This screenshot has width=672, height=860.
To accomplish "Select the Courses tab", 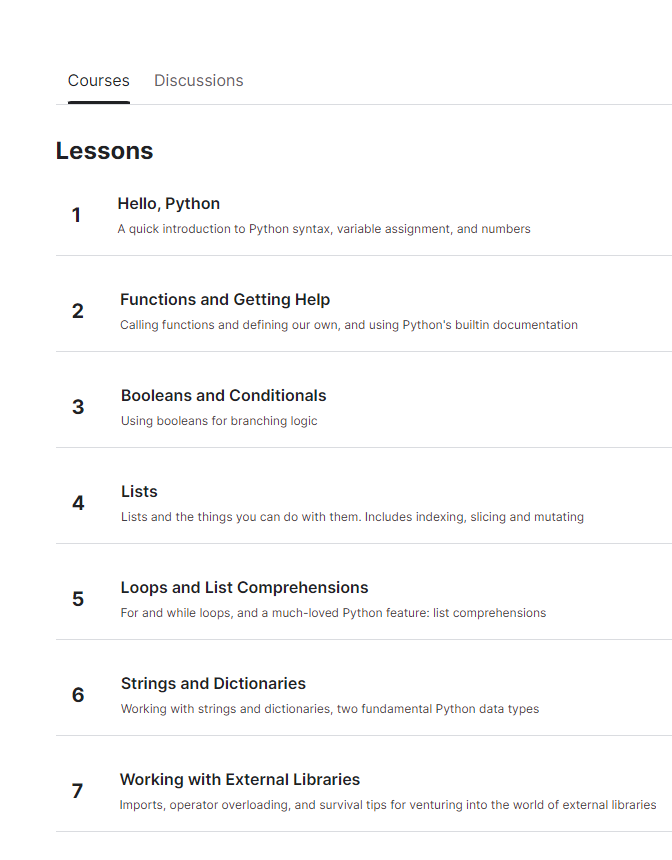I will click(98, 80).
